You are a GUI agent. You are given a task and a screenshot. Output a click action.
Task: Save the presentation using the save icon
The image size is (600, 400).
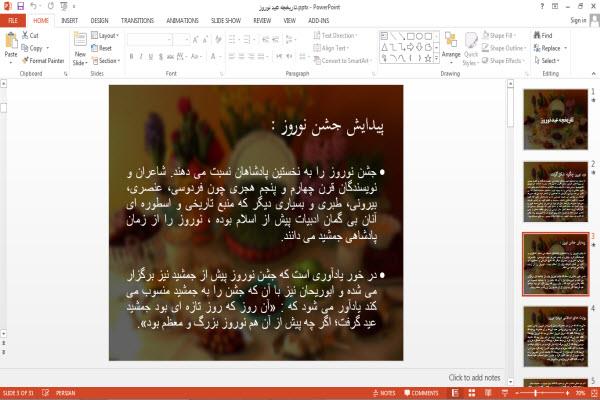click(x=20, y=6)
